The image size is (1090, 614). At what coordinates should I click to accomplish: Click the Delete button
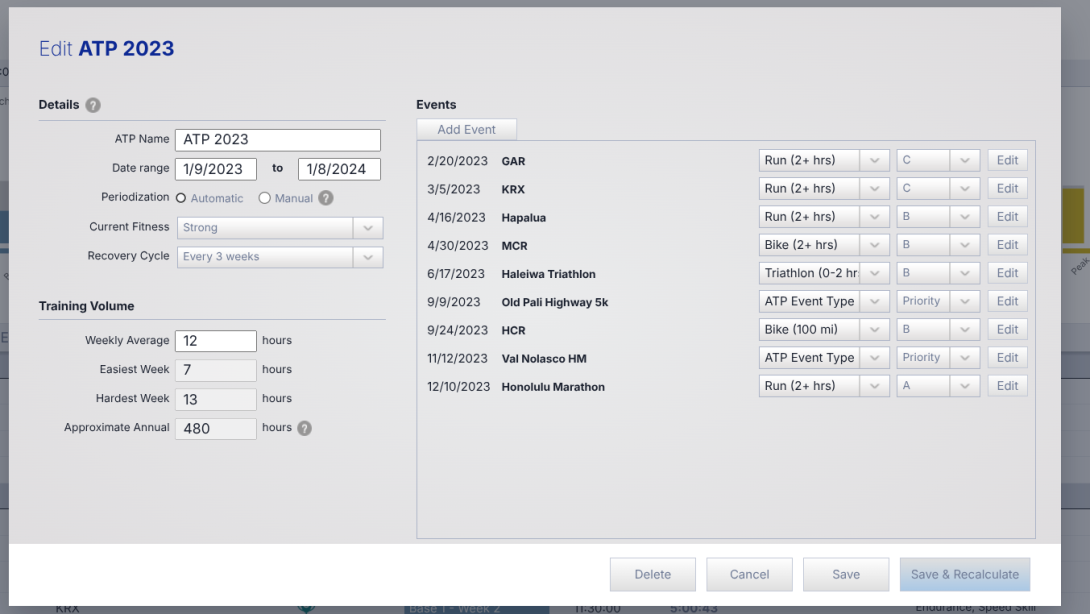(652, 574)
